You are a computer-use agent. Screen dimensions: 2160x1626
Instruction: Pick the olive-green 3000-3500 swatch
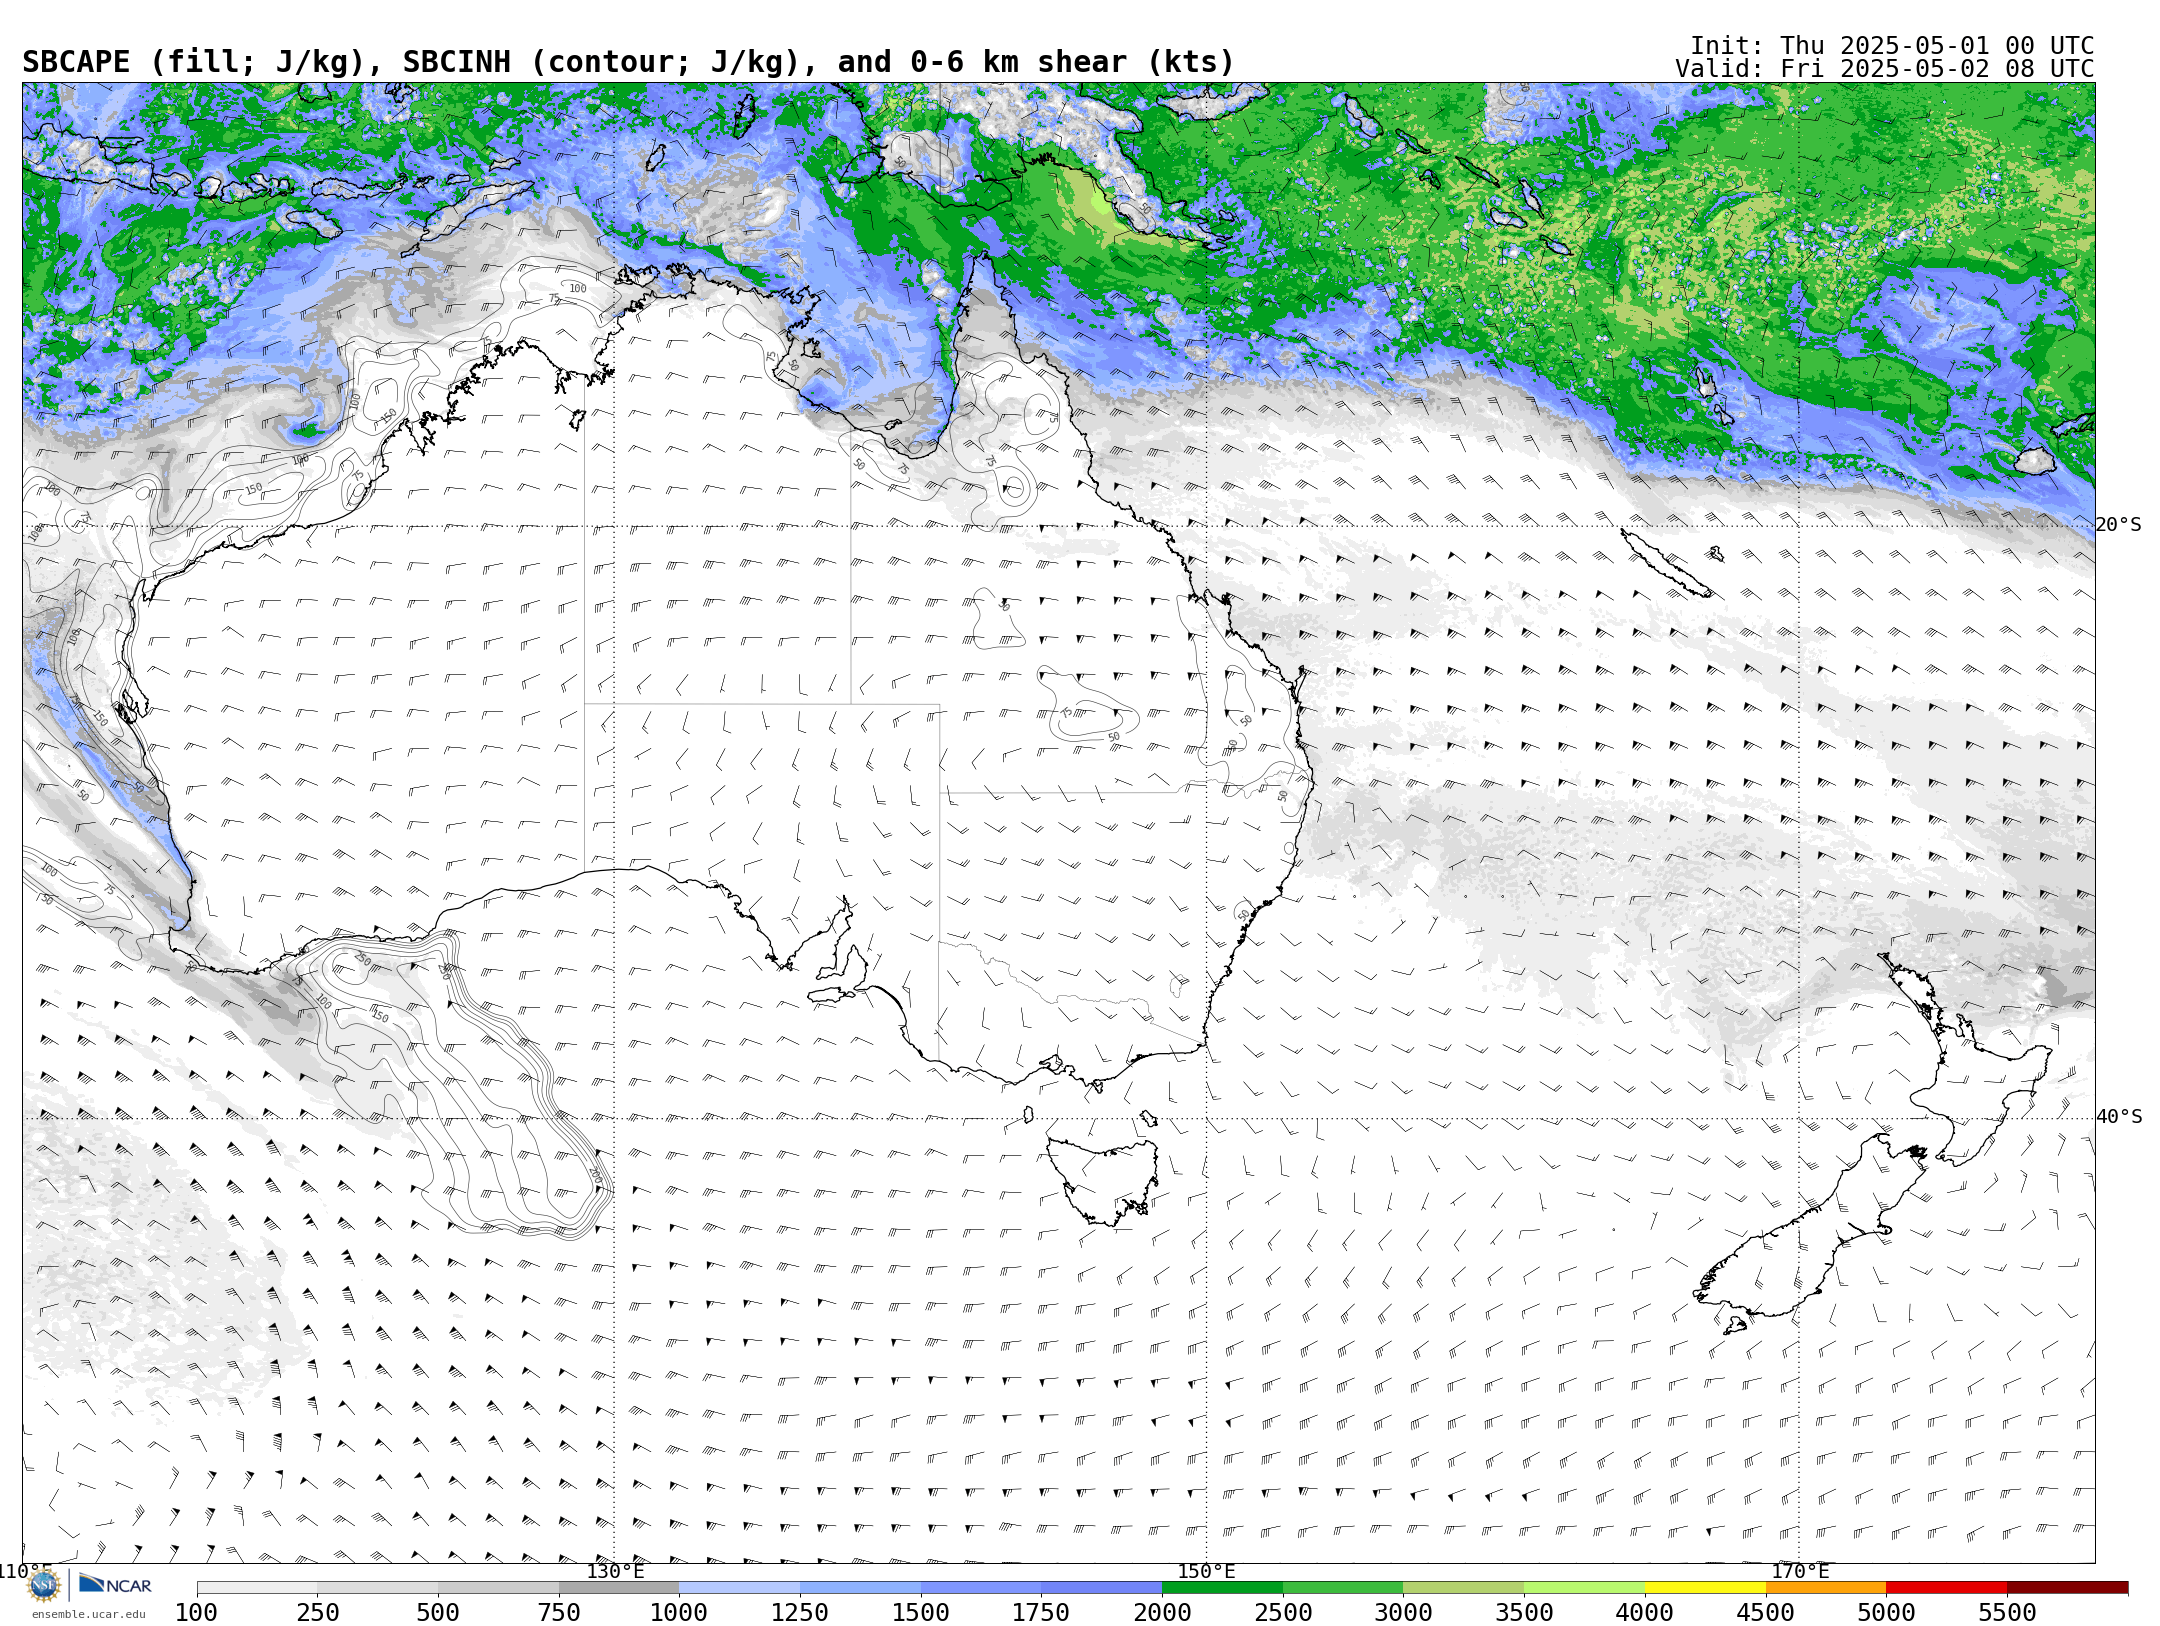click(x=1463, y=1588)
